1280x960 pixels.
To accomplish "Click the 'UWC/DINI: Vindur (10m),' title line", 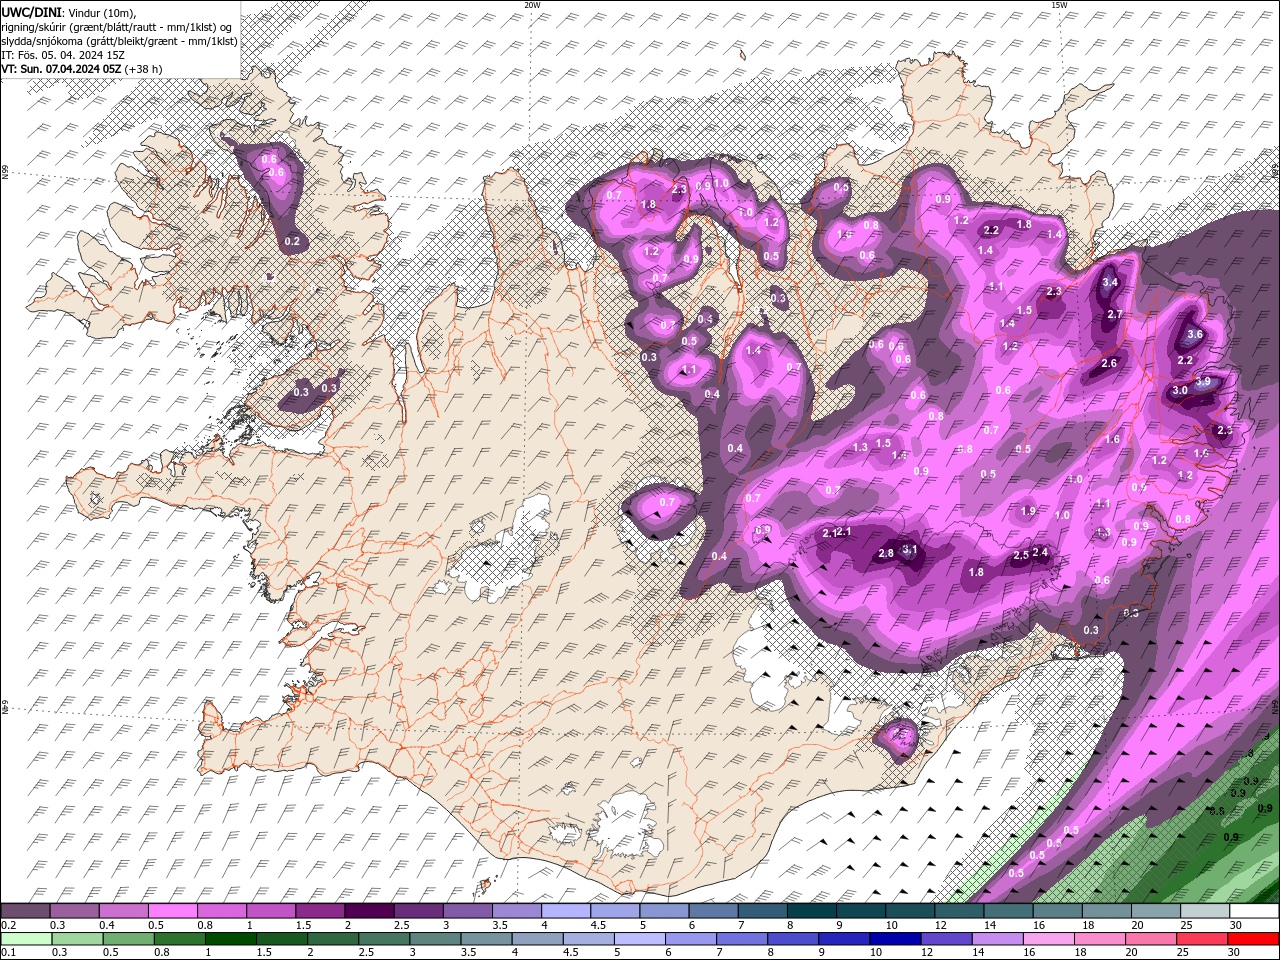I will click(x=69, y=11).
